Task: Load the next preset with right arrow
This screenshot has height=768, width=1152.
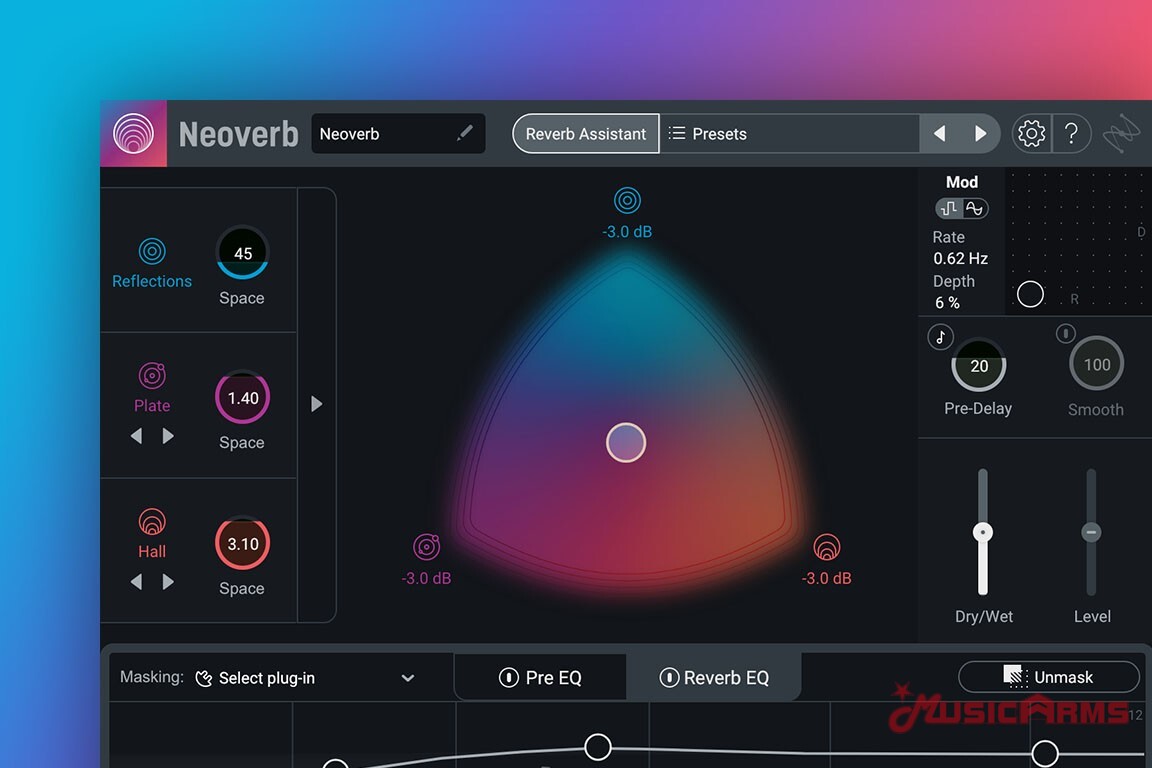Action: [981, 133]
